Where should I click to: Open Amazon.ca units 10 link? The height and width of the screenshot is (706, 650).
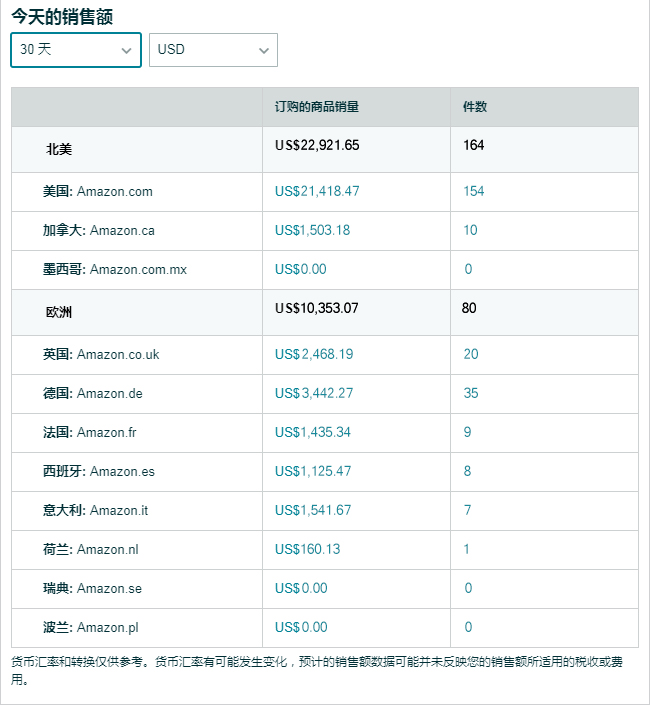pos(470,230)
